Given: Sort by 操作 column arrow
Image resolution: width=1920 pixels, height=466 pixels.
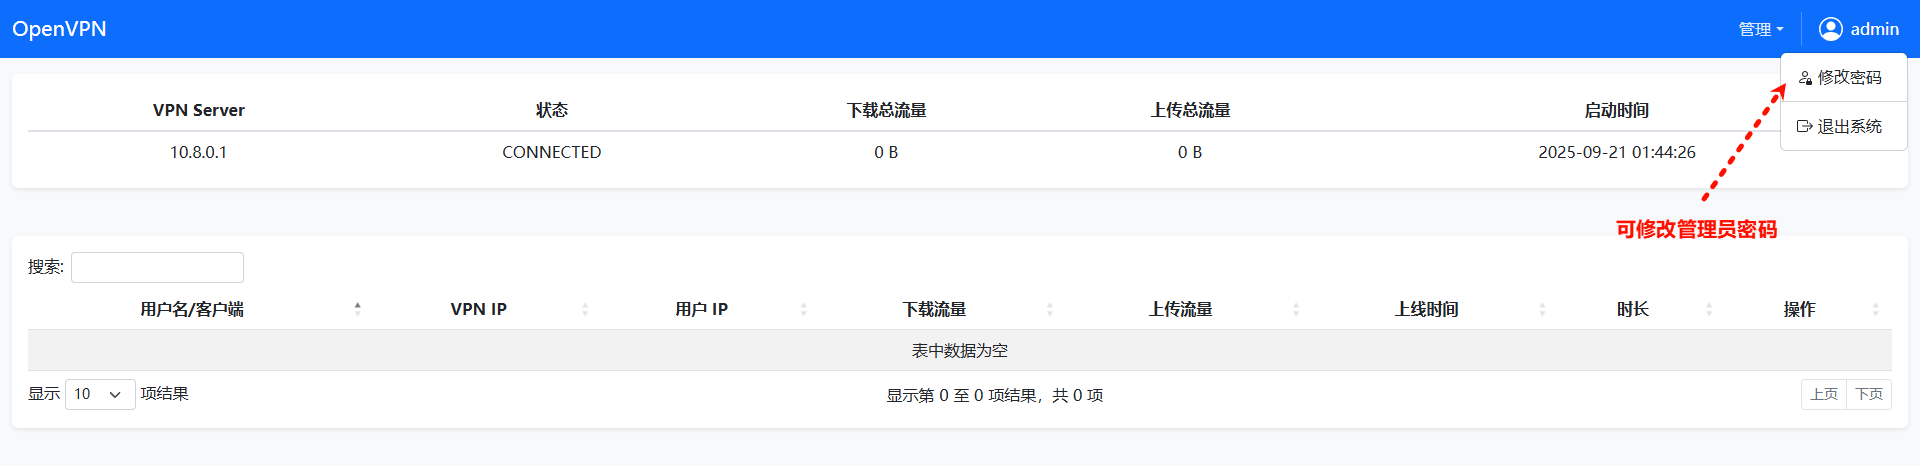Looking at the screenshot, I should [1875, 309].
